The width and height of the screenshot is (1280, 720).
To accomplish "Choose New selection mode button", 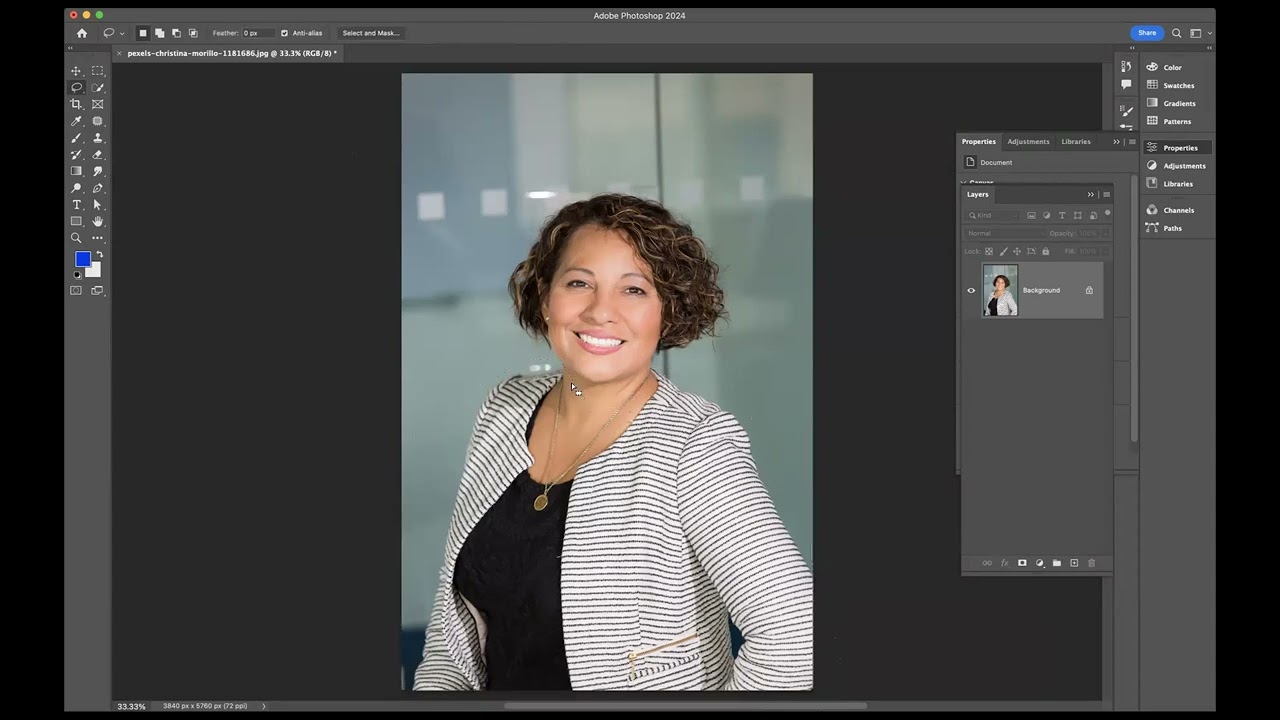I will click(143, 33).
